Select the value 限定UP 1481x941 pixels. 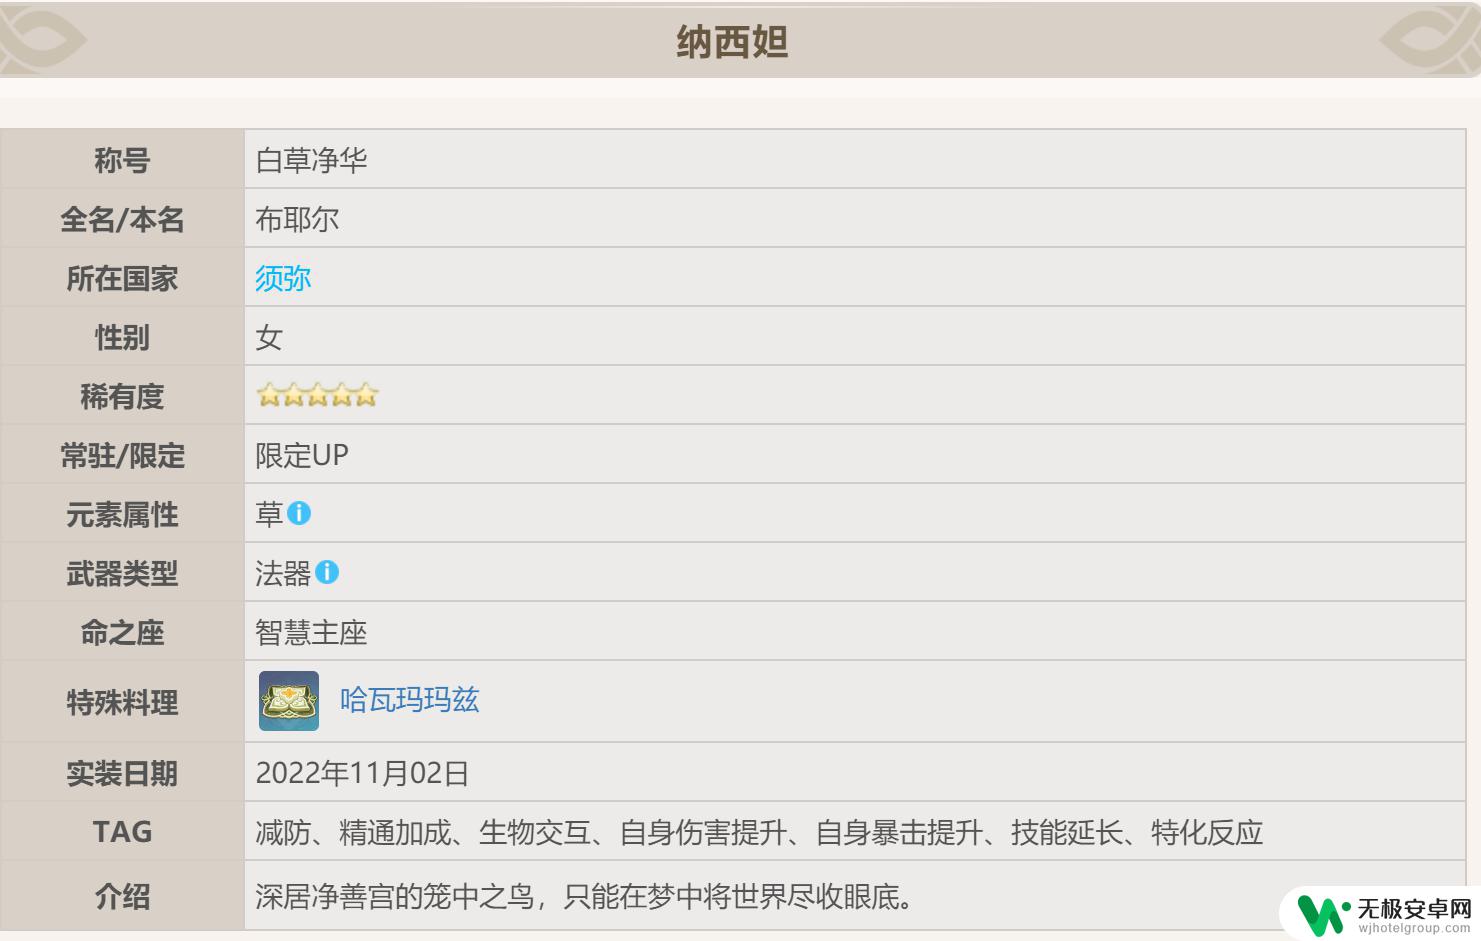(302, 455)
